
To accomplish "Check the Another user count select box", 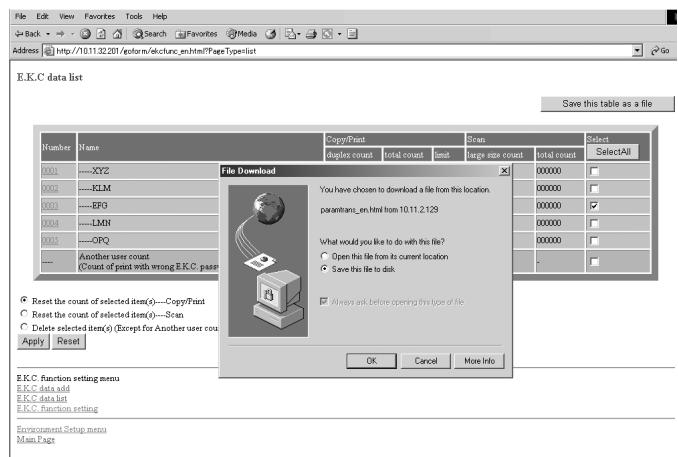I will pos(595,261).
